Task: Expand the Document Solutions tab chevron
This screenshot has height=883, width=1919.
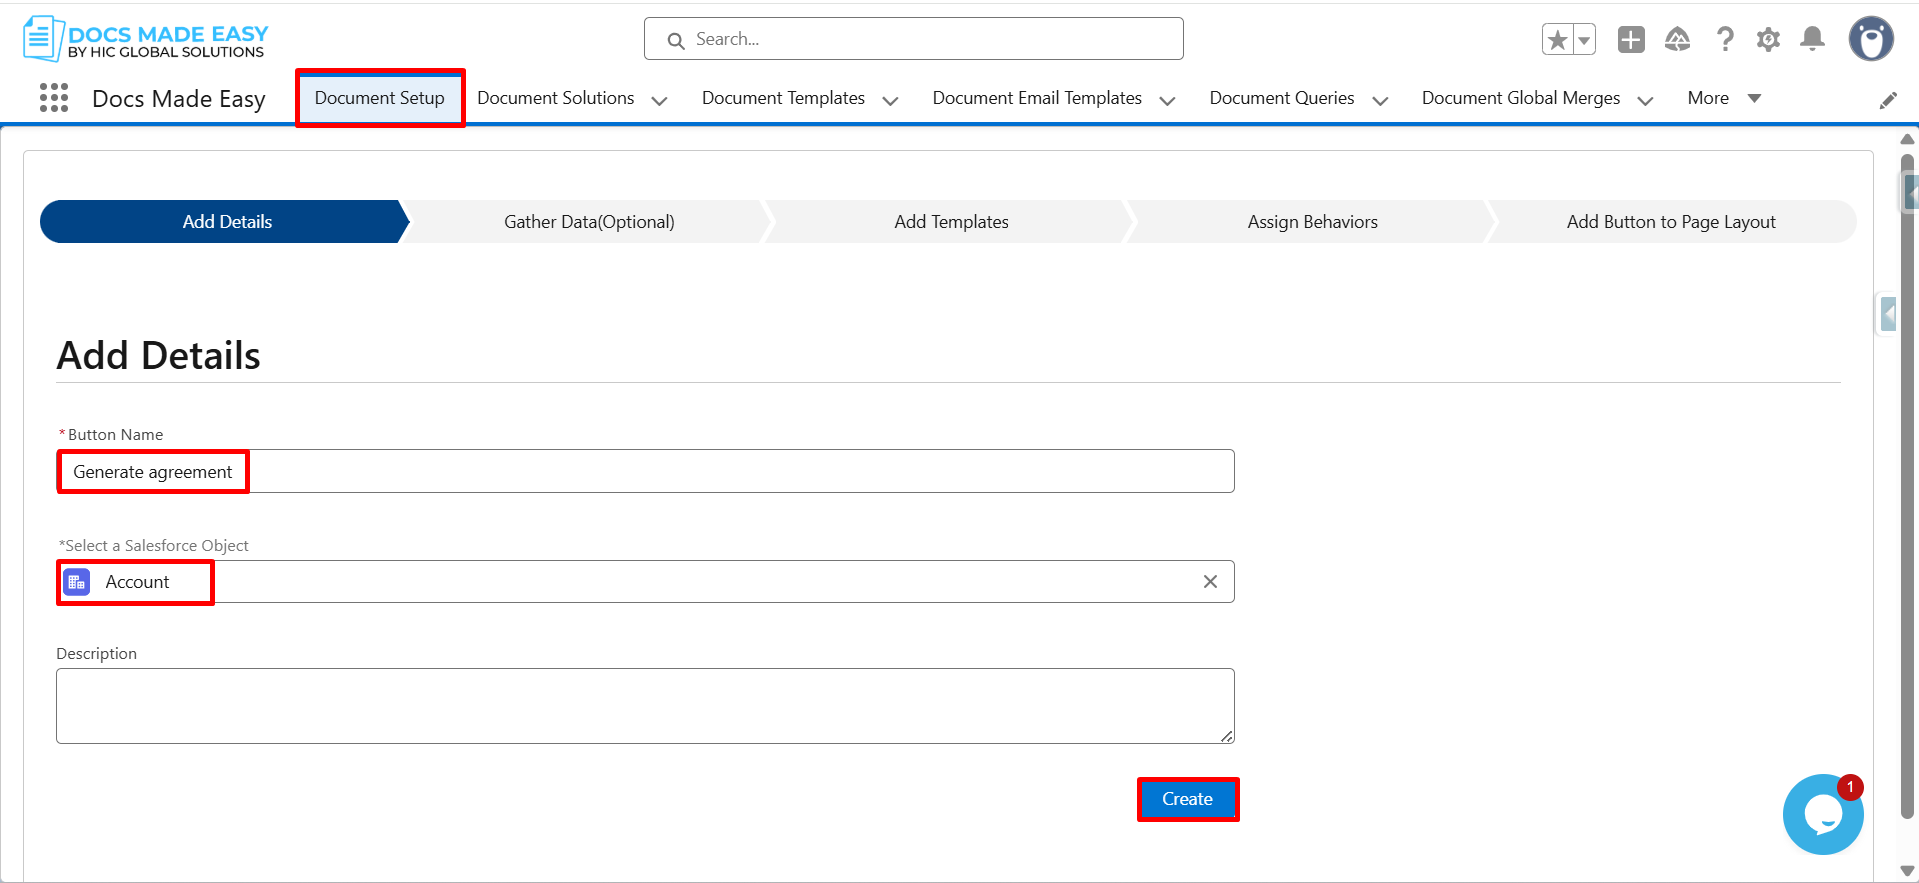Action: pos(660,100)
